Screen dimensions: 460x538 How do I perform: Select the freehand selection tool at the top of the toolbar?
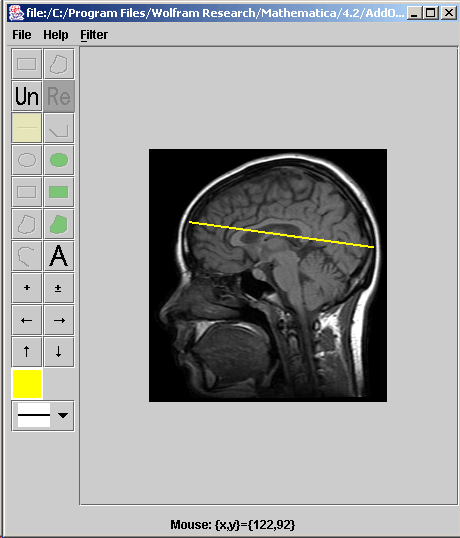tap(59, 64)
